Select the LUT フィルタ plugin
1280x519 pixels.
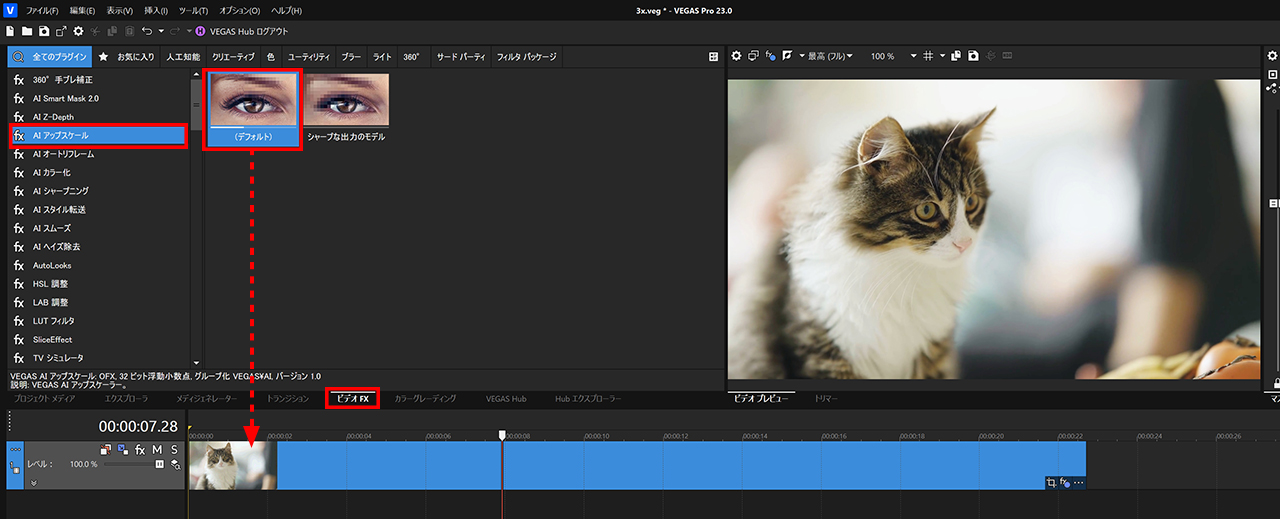click(98, 321)
